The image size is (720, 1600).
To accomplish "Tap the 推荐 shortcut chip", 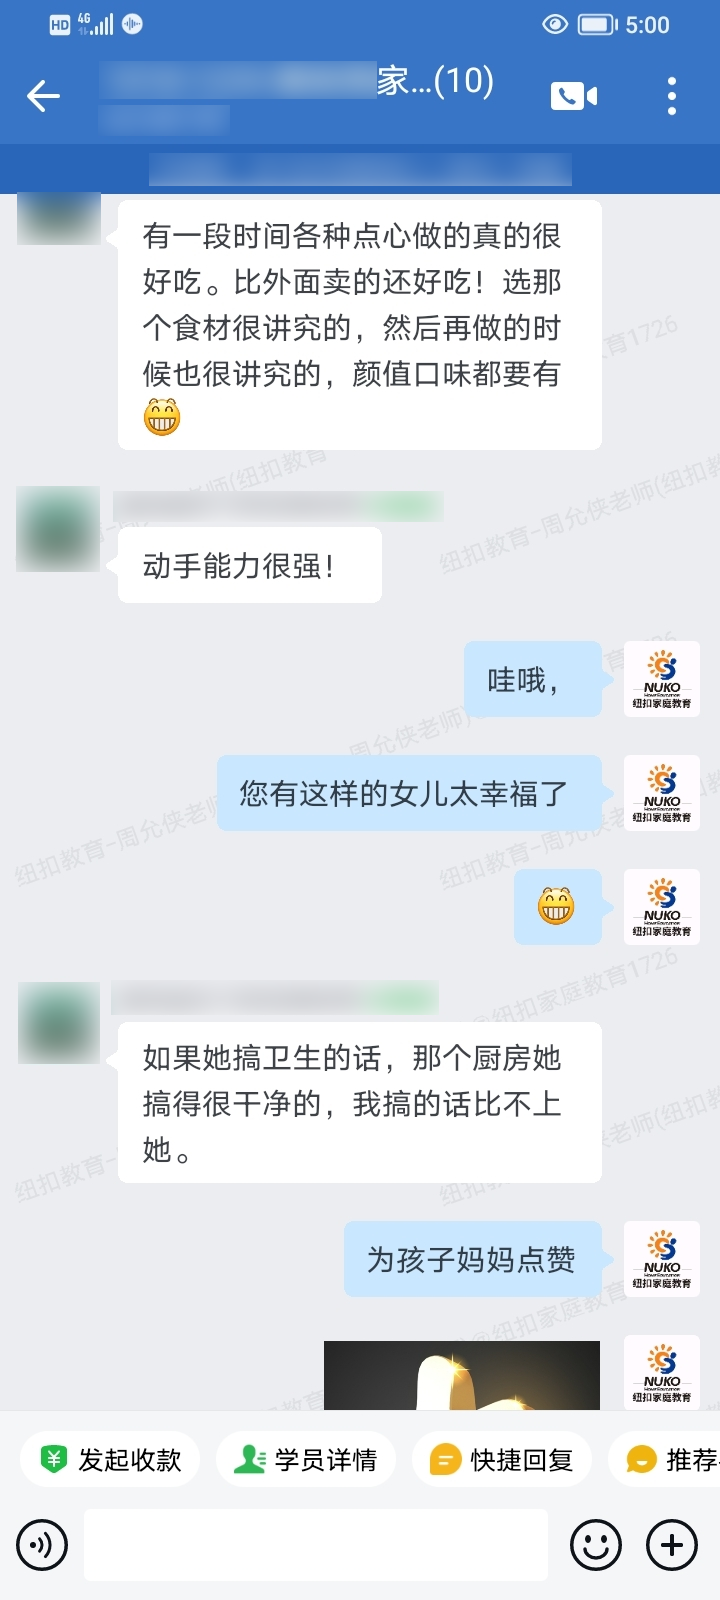I will tap(666, 1460).
